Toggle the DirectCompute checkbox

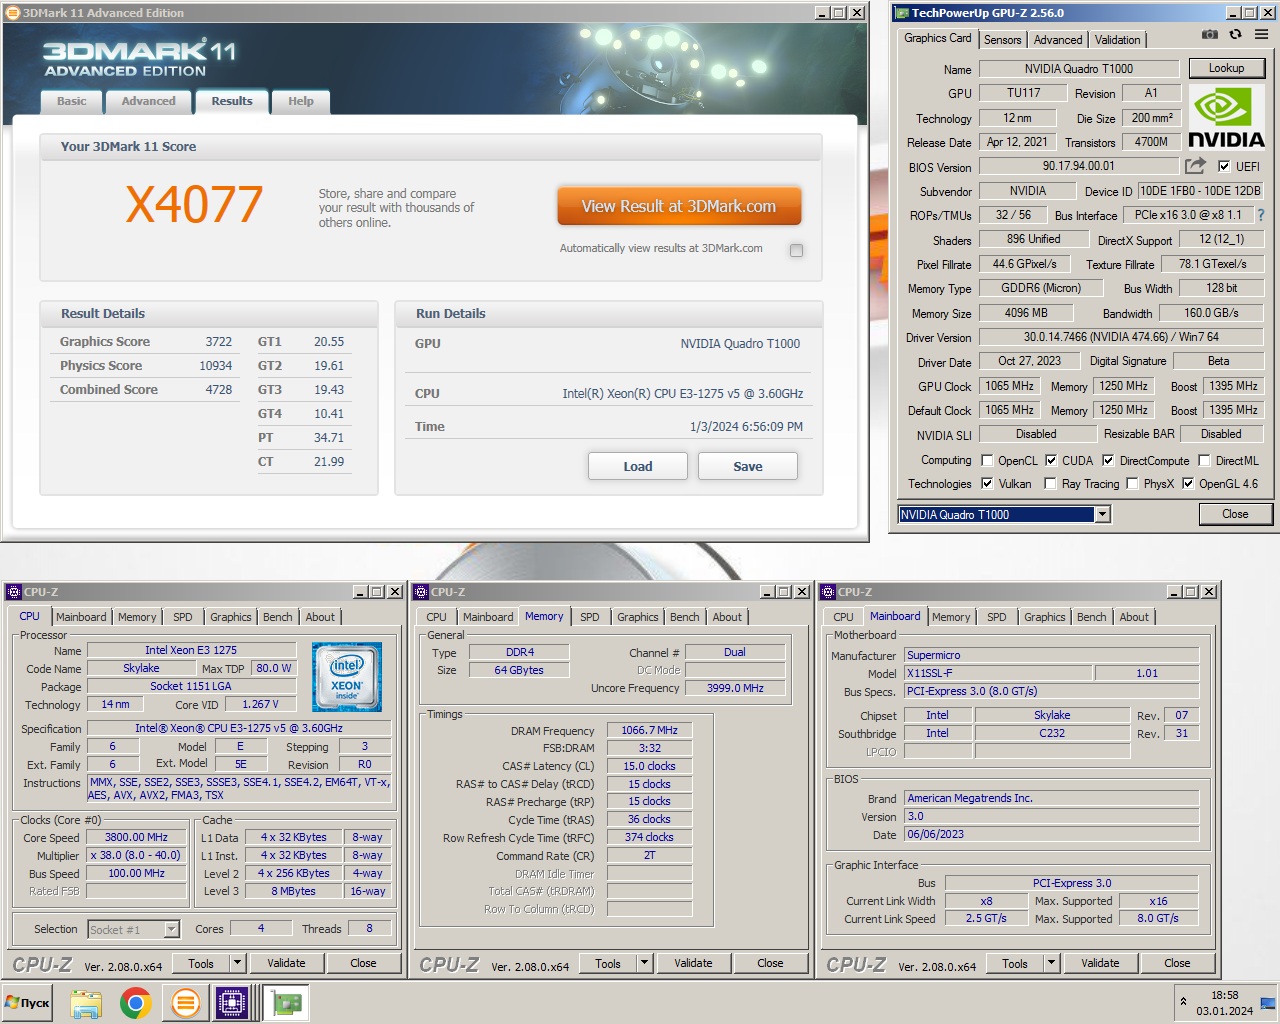tap(1108, 461)
